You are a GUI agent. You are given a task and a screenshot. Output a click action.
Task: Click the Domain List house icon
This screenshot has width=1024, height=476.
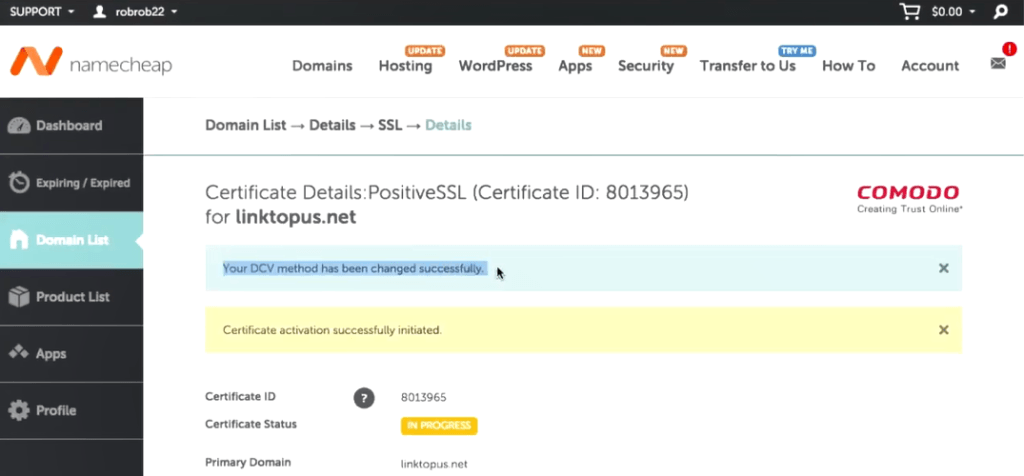[19, 240]
